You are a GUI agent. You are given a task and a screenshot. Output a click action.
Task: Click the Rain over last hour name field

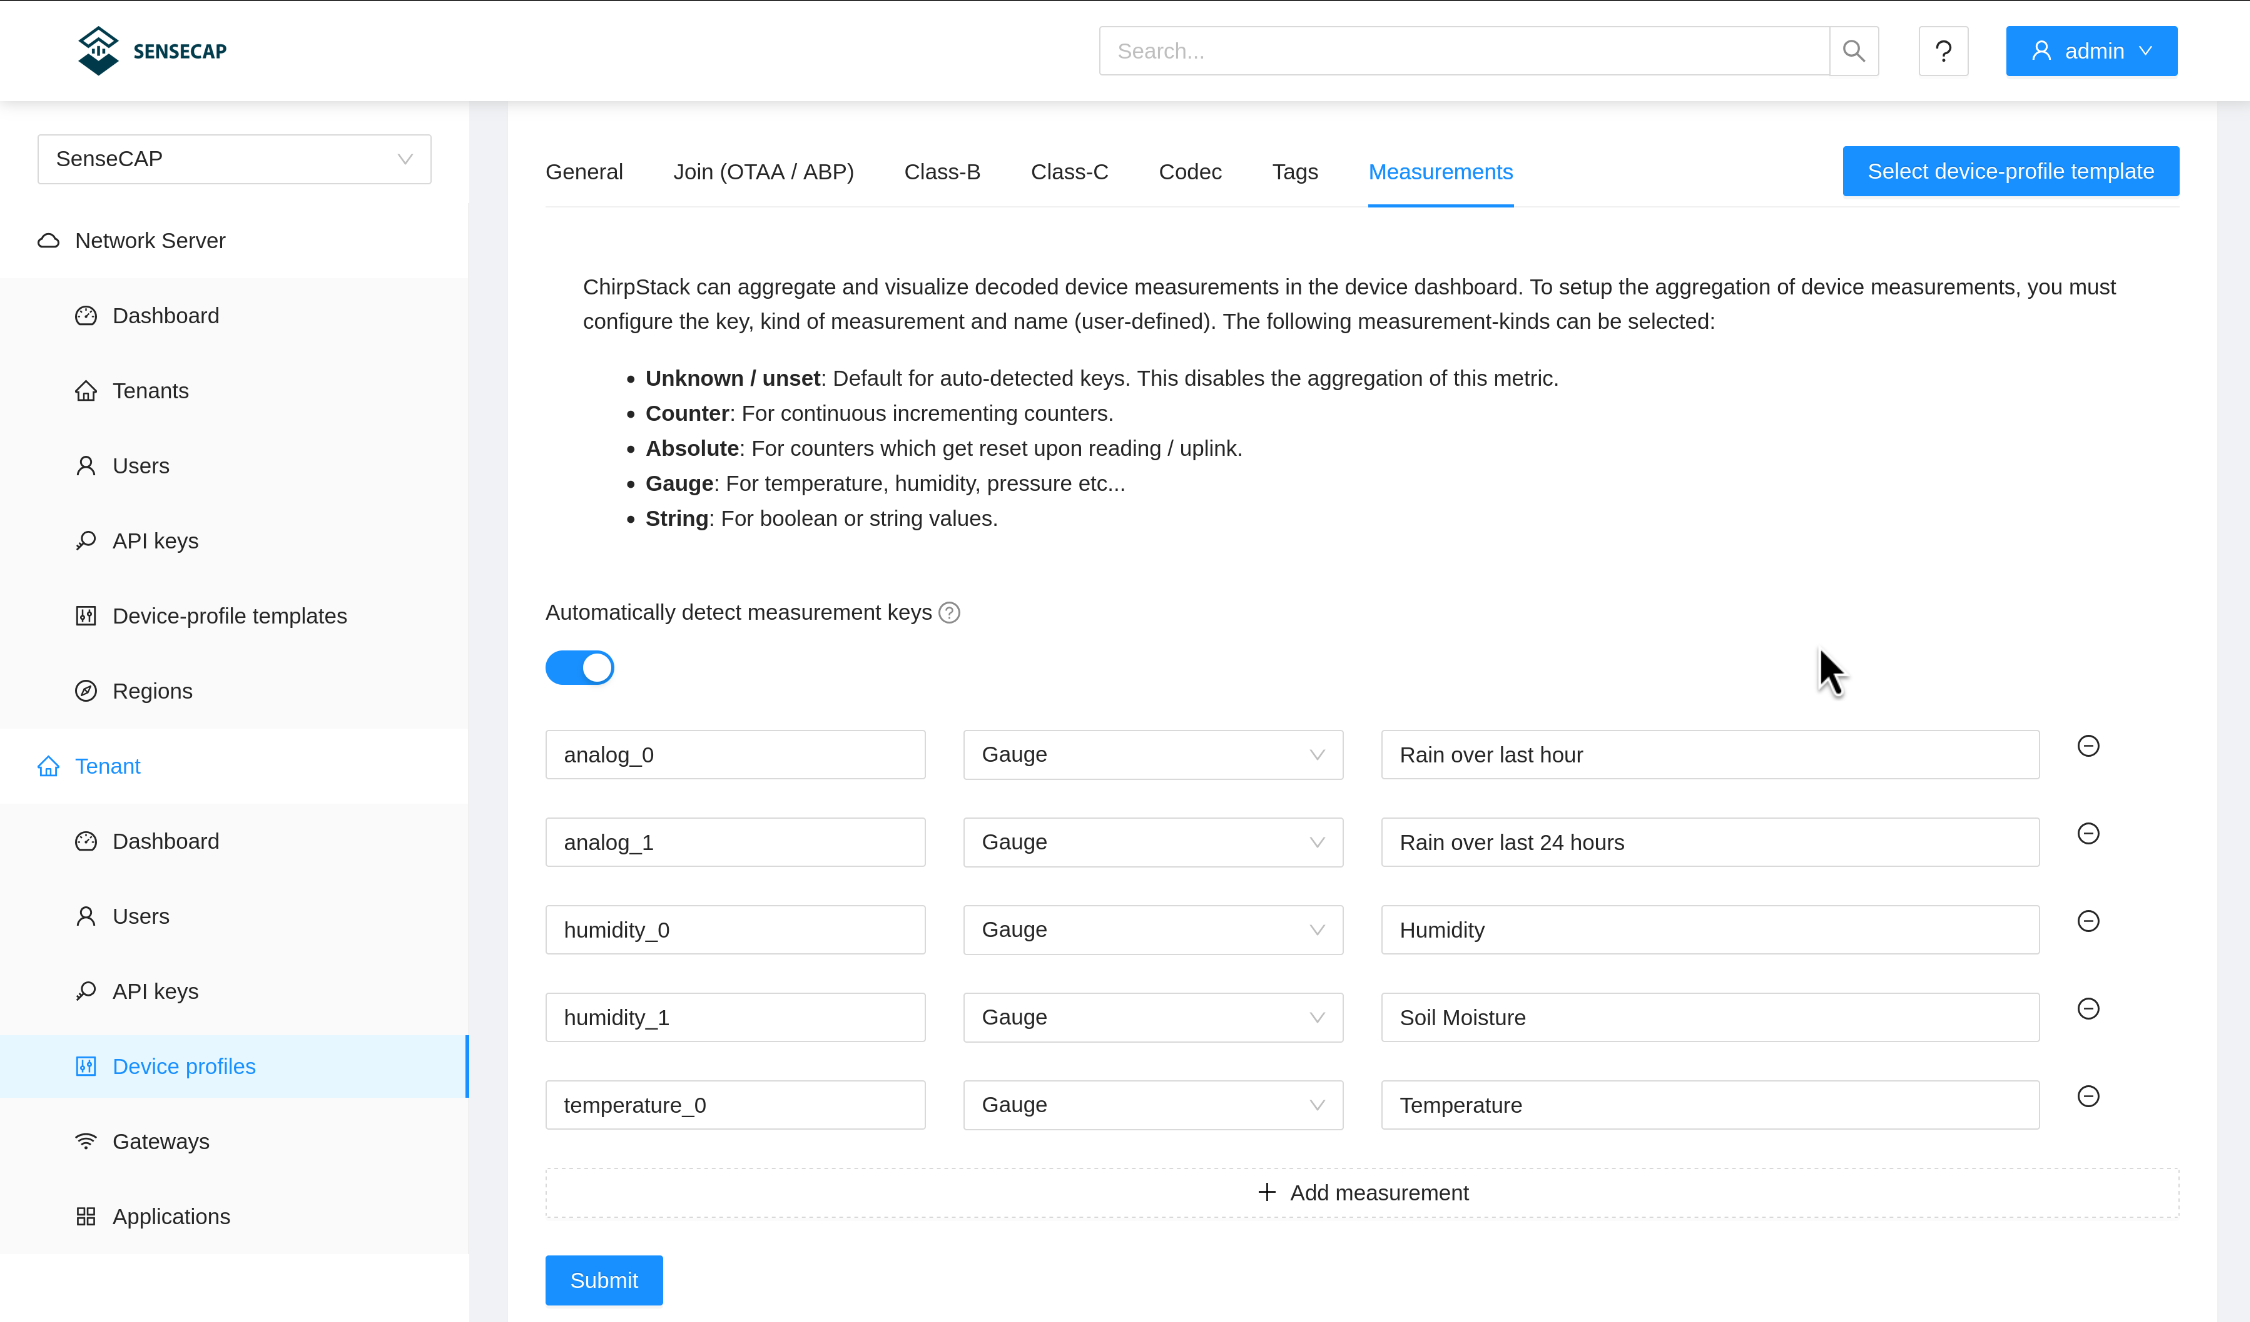(1710, 755)
